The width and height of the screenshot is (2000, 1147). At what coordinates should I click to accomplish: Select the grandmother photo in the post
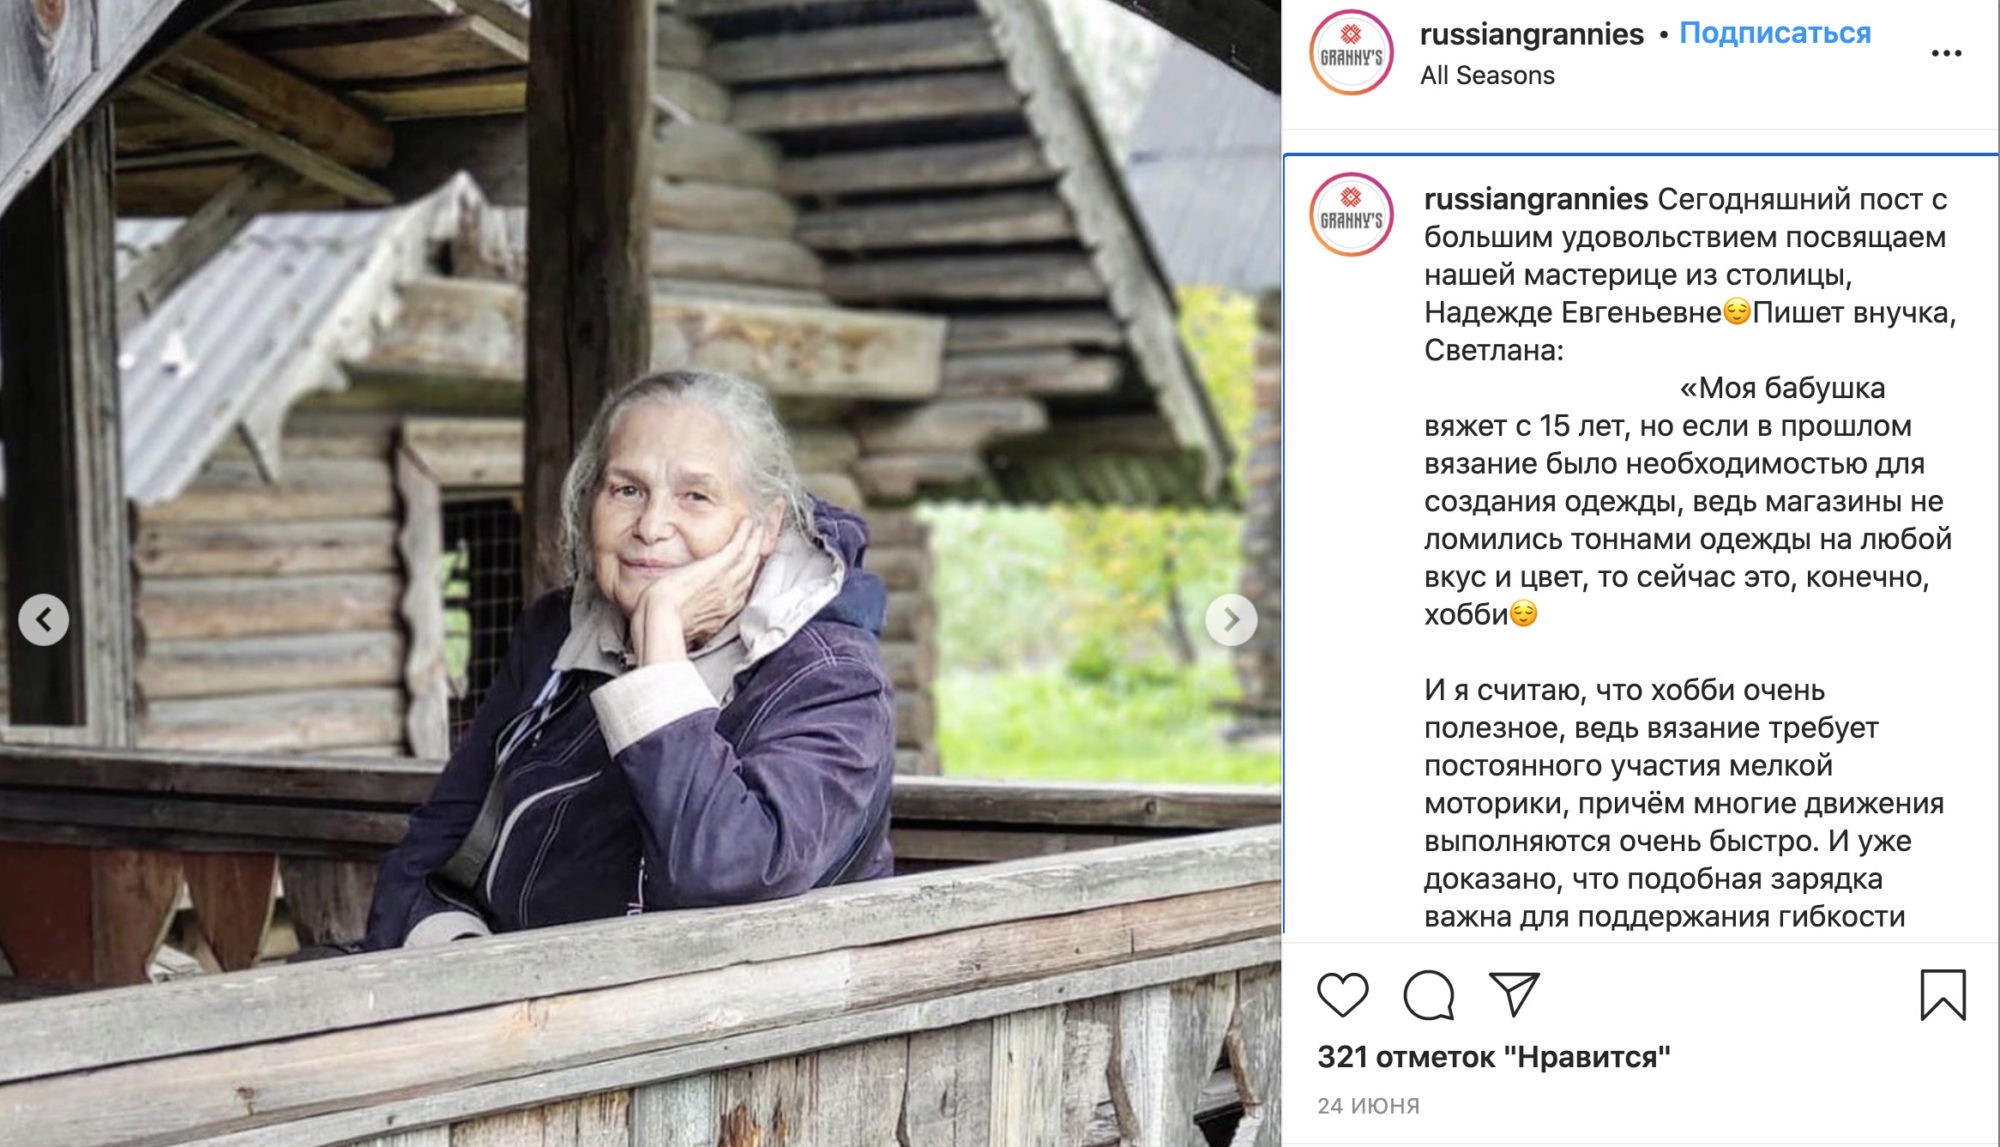click(640, 573)
